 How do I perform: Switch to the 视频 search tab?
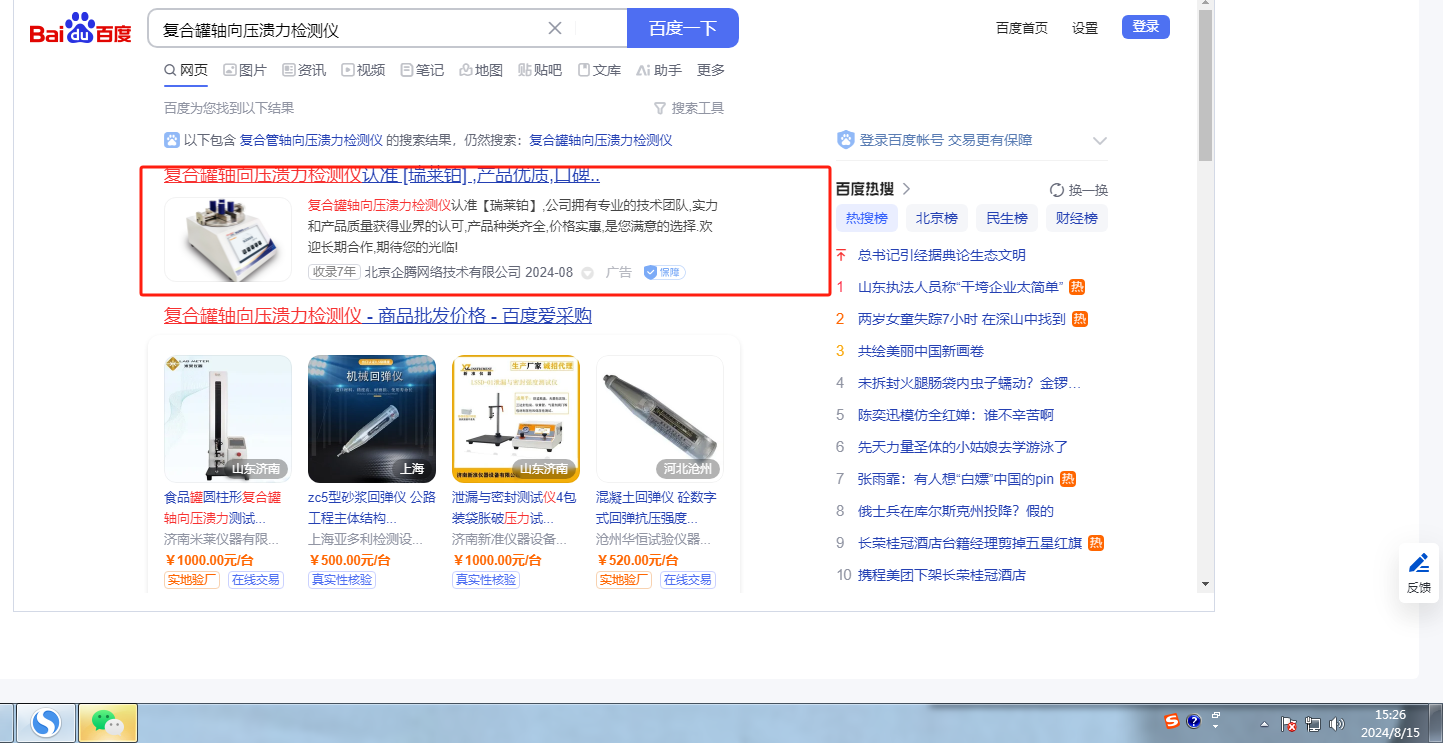pos(363,70)
